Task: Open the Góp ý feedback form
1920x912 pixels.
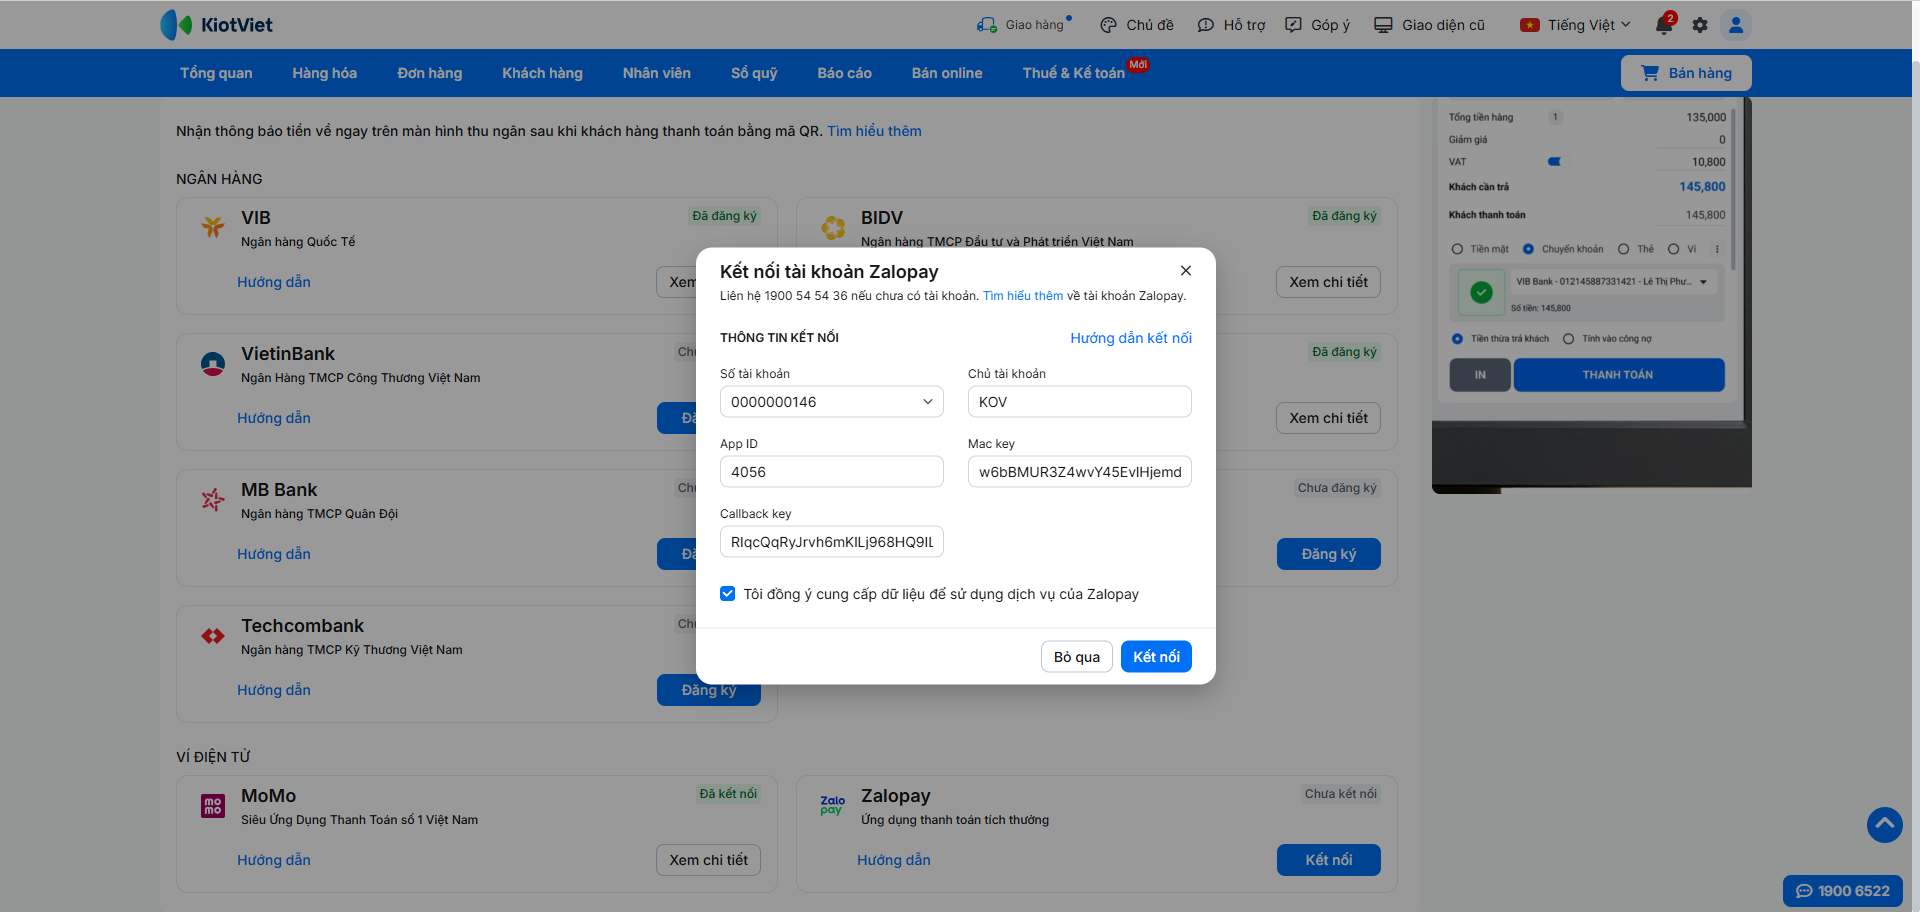Action: pyautogui.click(x=1317, y=25)
